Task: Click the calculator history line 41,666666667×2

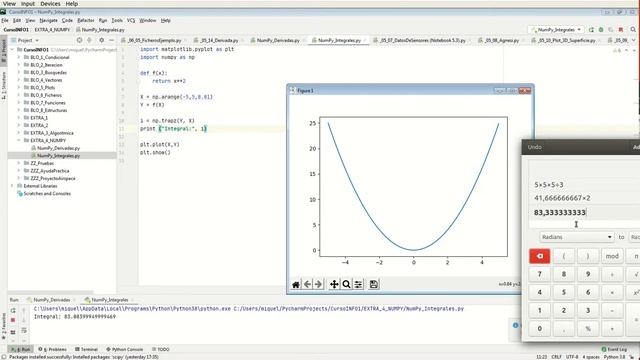Action: [x=562, y=198]
